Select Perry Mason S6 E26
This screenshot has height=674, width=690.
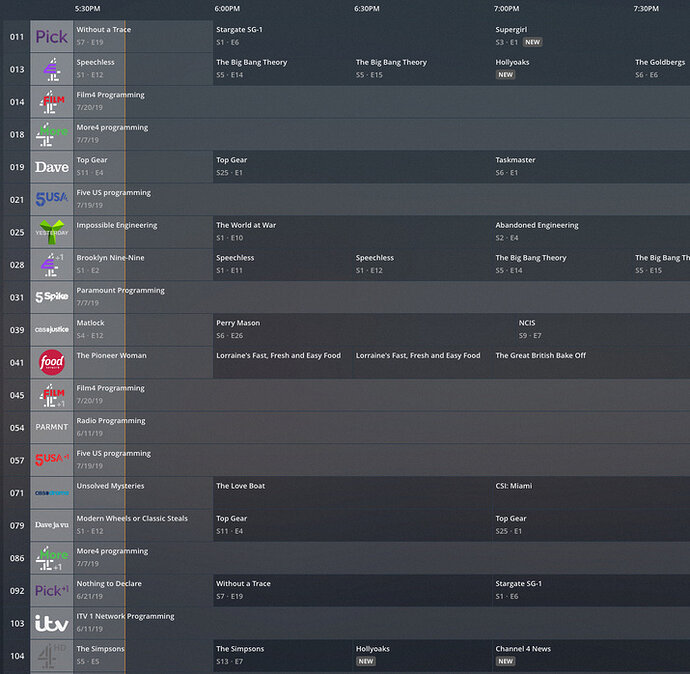(x=364, y=330)
